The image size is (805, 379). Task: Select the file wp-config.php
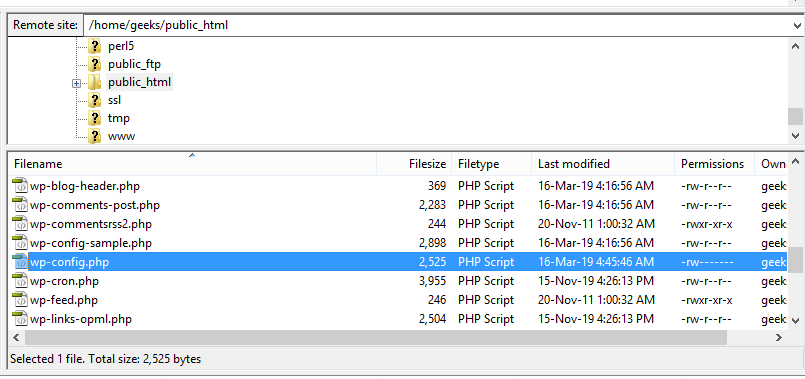pyautogui.click(x=69, y=262)
